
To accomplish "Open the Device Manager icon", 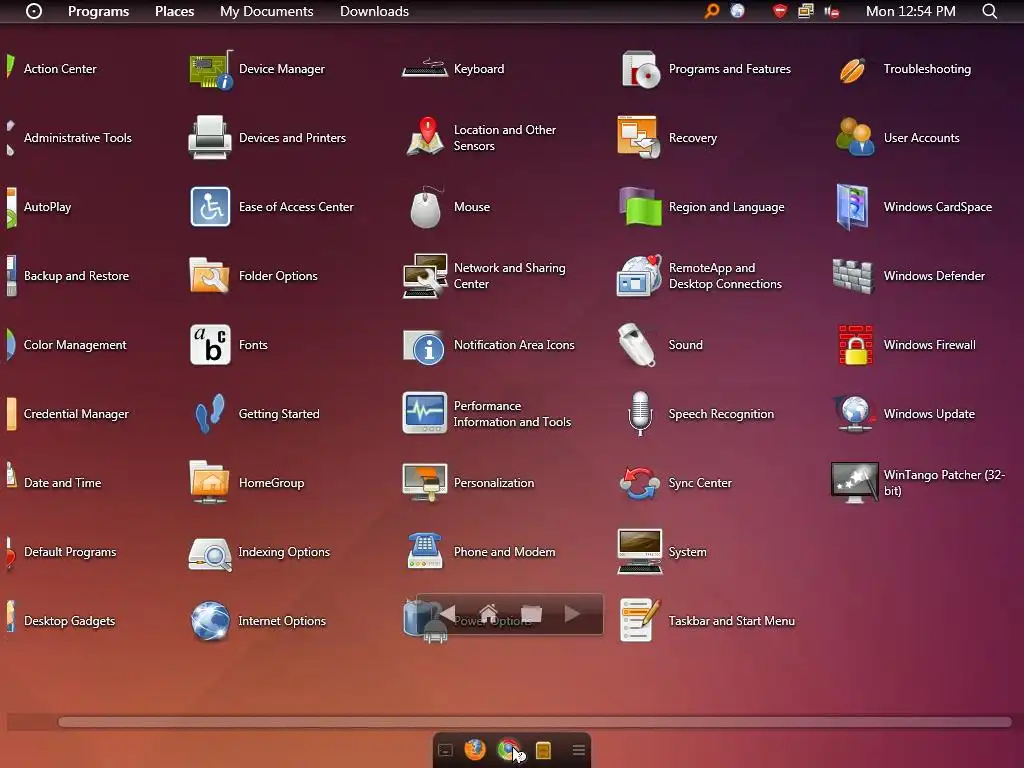I will point(210,69).
